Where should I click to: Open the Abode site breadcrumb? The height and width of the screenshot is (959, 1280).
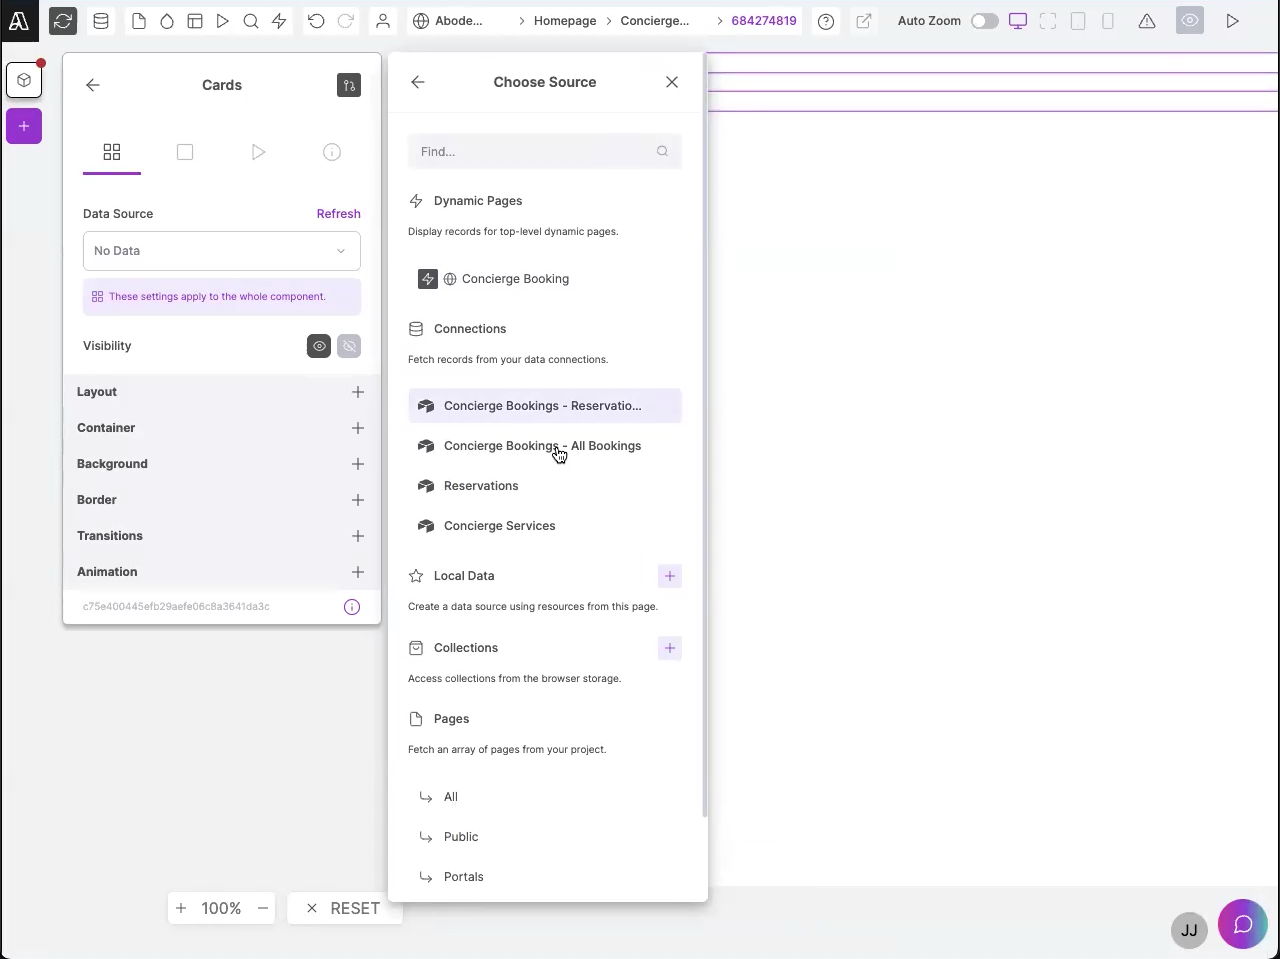tap(449, 21)
